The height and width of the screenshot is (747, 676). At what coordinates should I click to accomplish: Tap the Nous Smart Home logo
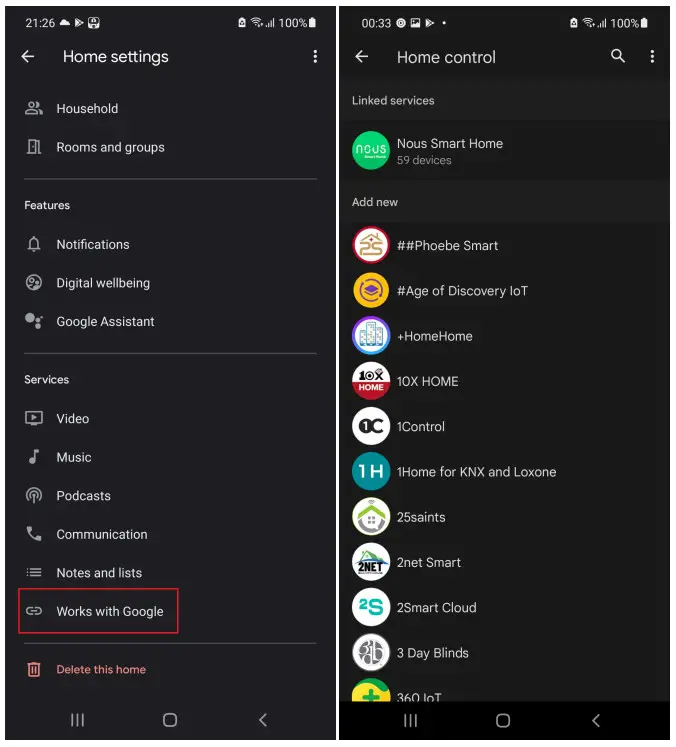point(371,151)
